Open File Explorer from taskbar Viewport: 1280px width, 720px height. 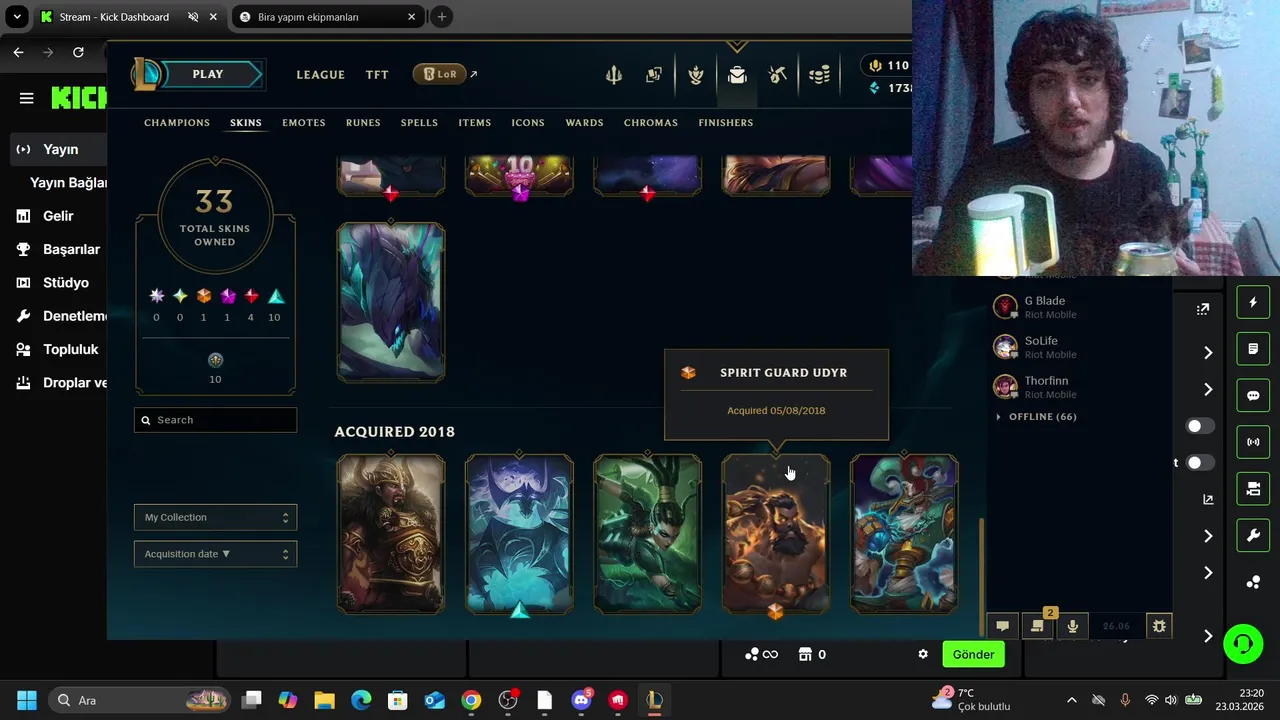click(324, 700)
